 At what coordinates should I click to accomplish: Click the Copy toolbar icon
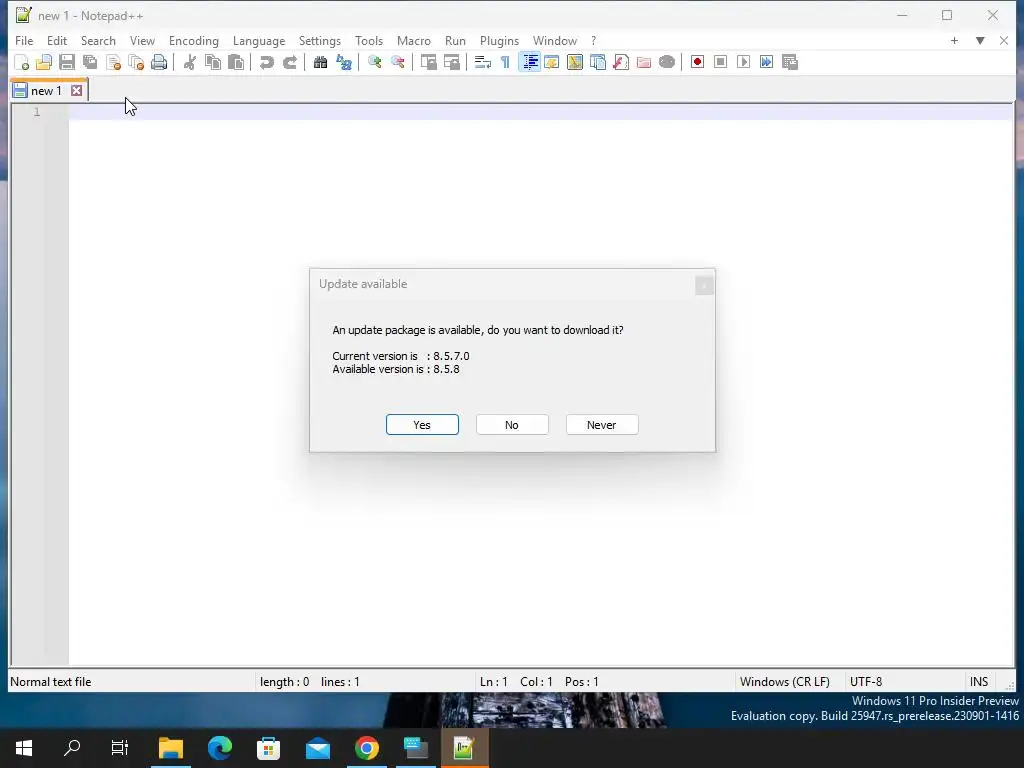pyautogui.click(x=213, y=62)
